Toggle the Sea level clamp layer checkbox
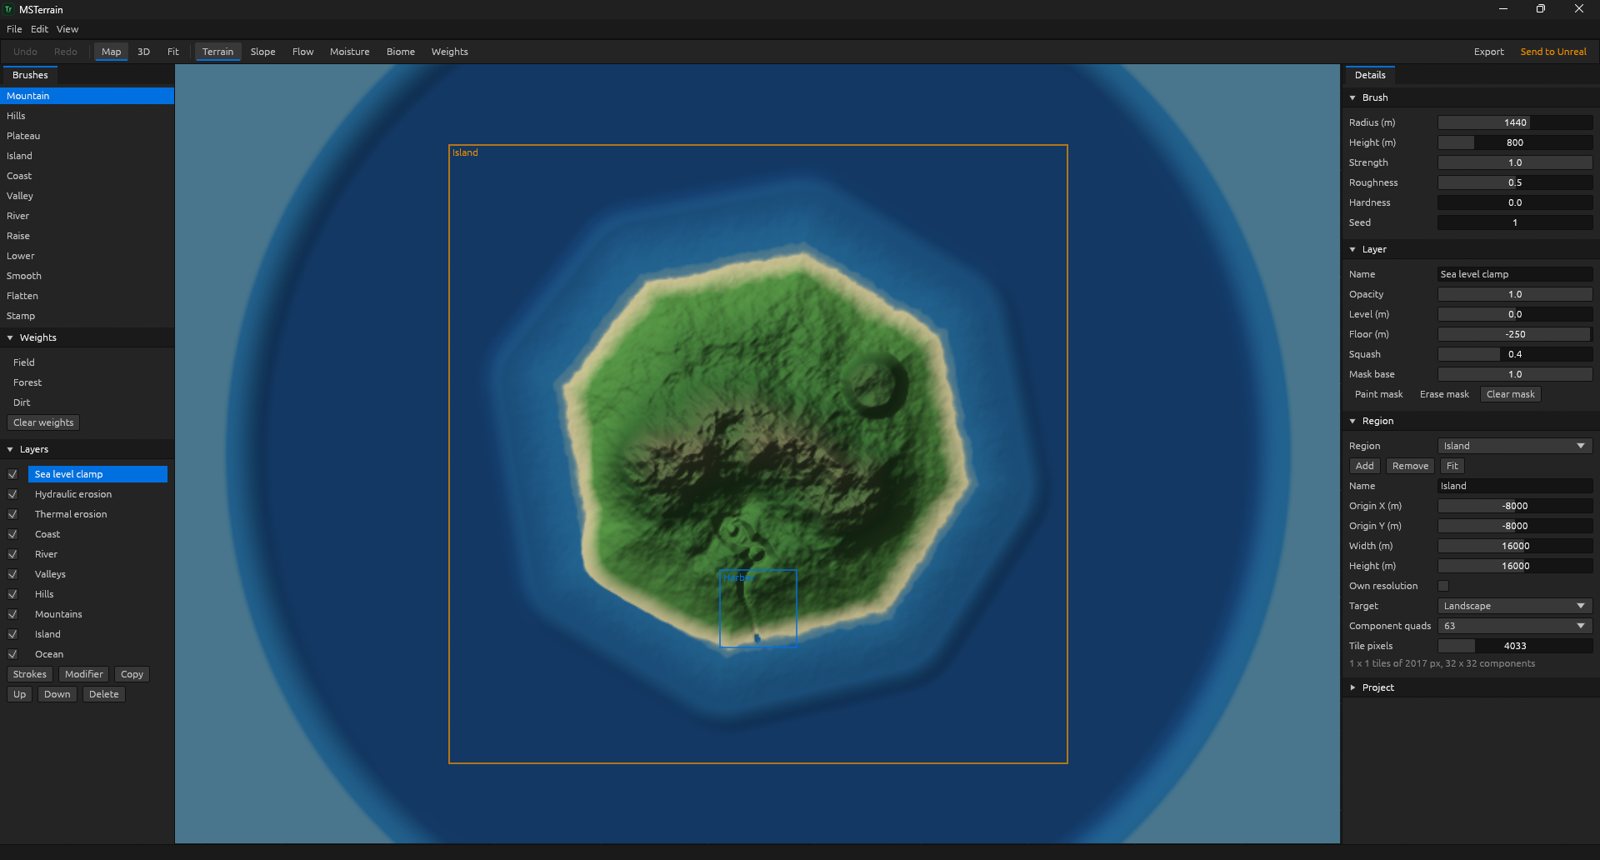1600x860 pixels. pyautogui.click(x=13, y=474)
